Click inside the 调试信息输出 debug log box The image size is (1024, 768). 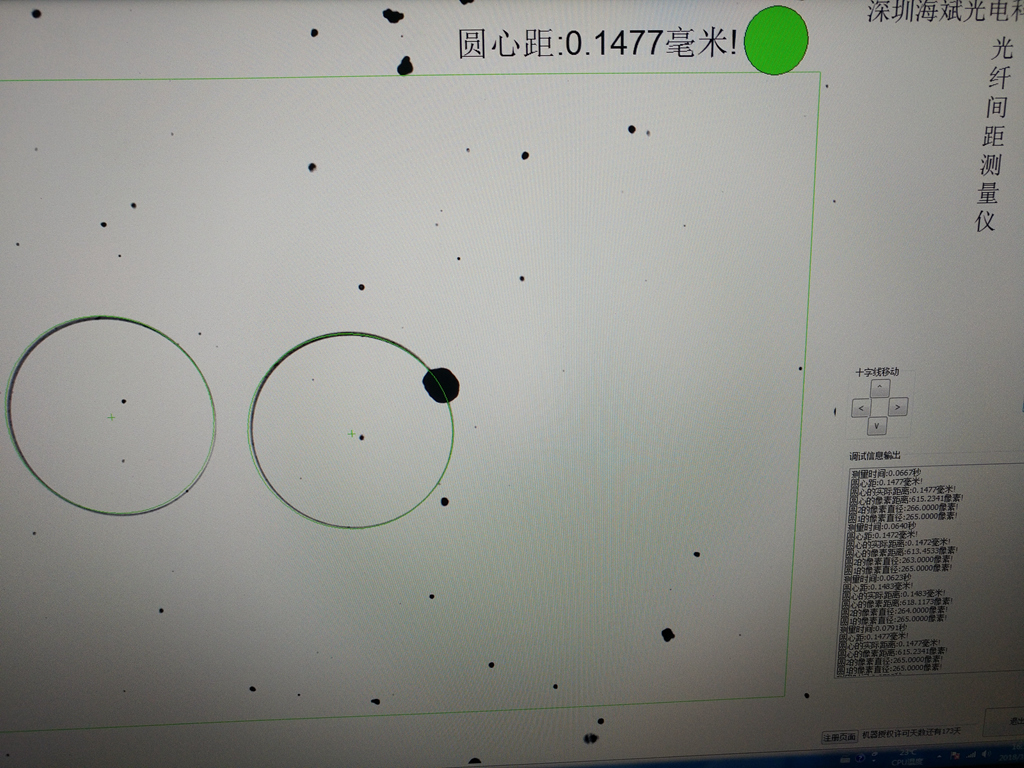pyautogui.click(x=929, y=570)
